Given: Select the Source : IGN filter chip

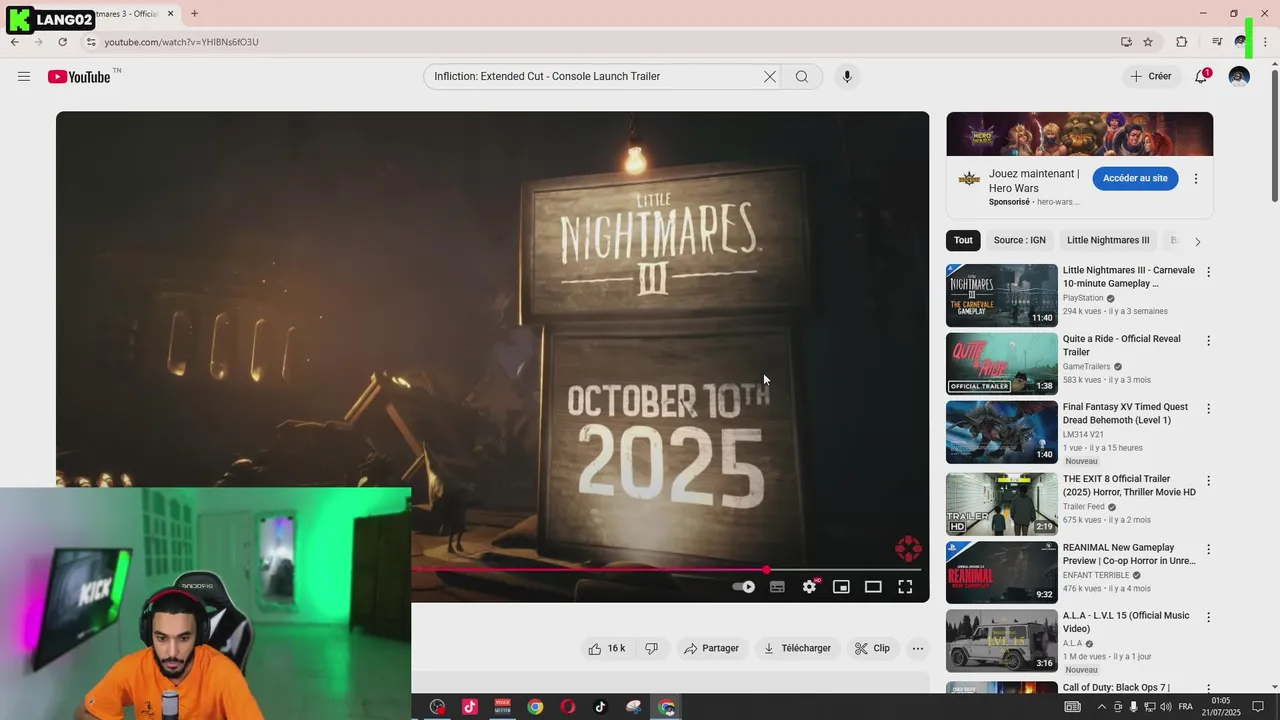Looking at the screenshot, I should click(1019, 241).
